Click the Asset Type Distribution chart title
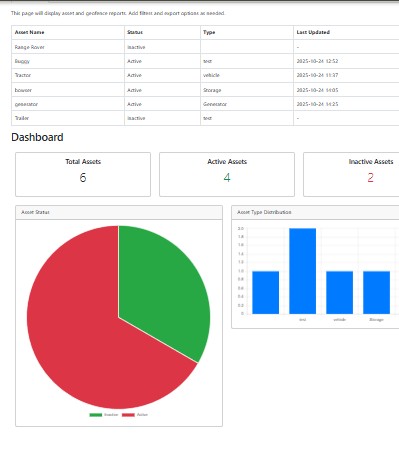 [x=264, y=212]
